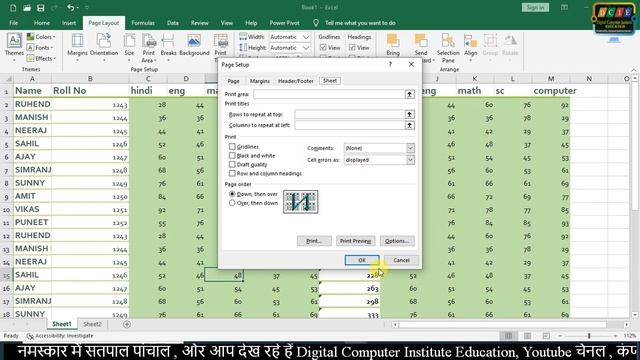Click the zoom in plus button
This screenshot has width=640, height=360.
(x=616, y=336)
